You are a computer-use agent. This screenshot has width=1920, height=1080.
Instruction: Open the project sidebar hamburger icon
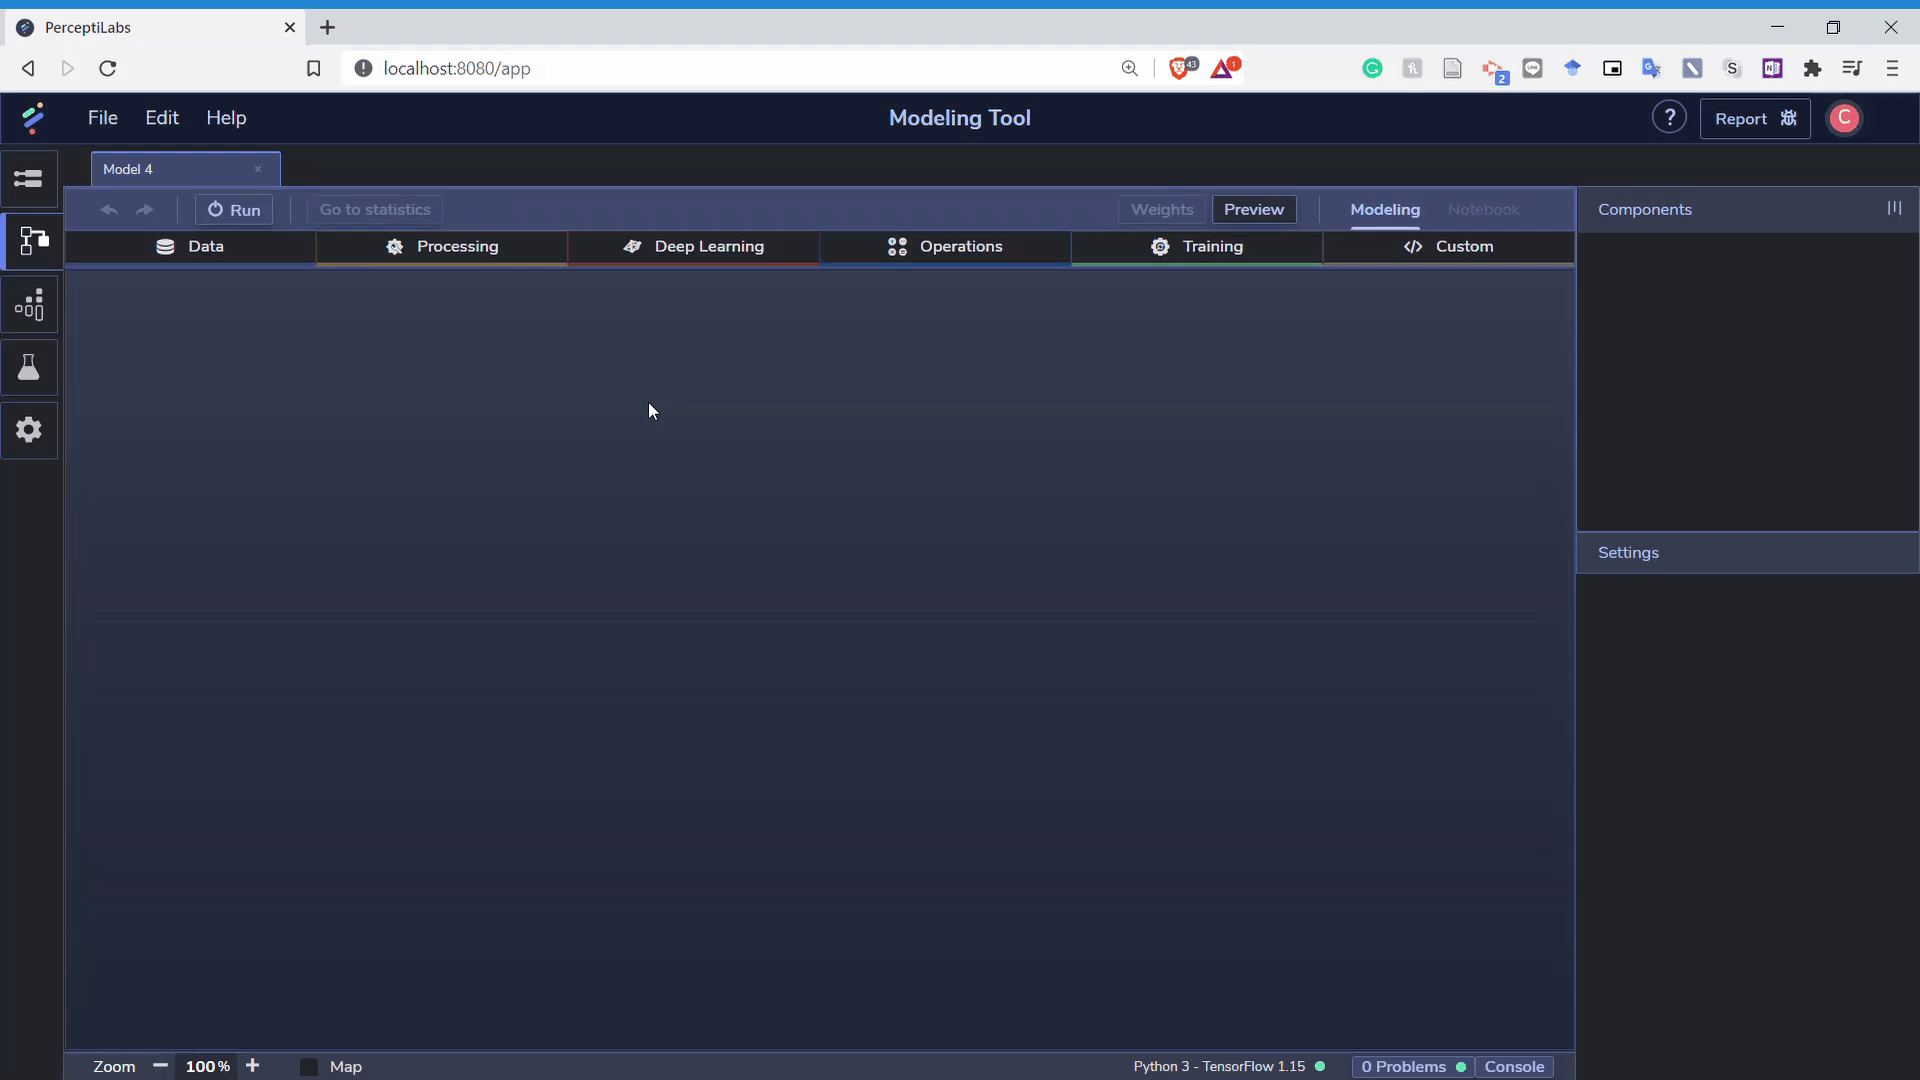tap(29, 179)
